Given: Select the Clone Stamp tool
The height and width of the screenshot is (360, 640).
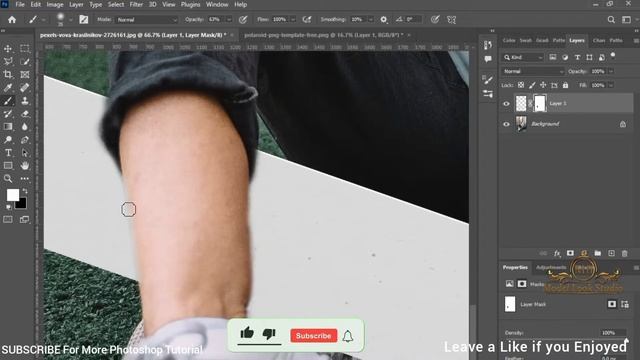Looking at the screenshot, I should (x=25, y=100).
